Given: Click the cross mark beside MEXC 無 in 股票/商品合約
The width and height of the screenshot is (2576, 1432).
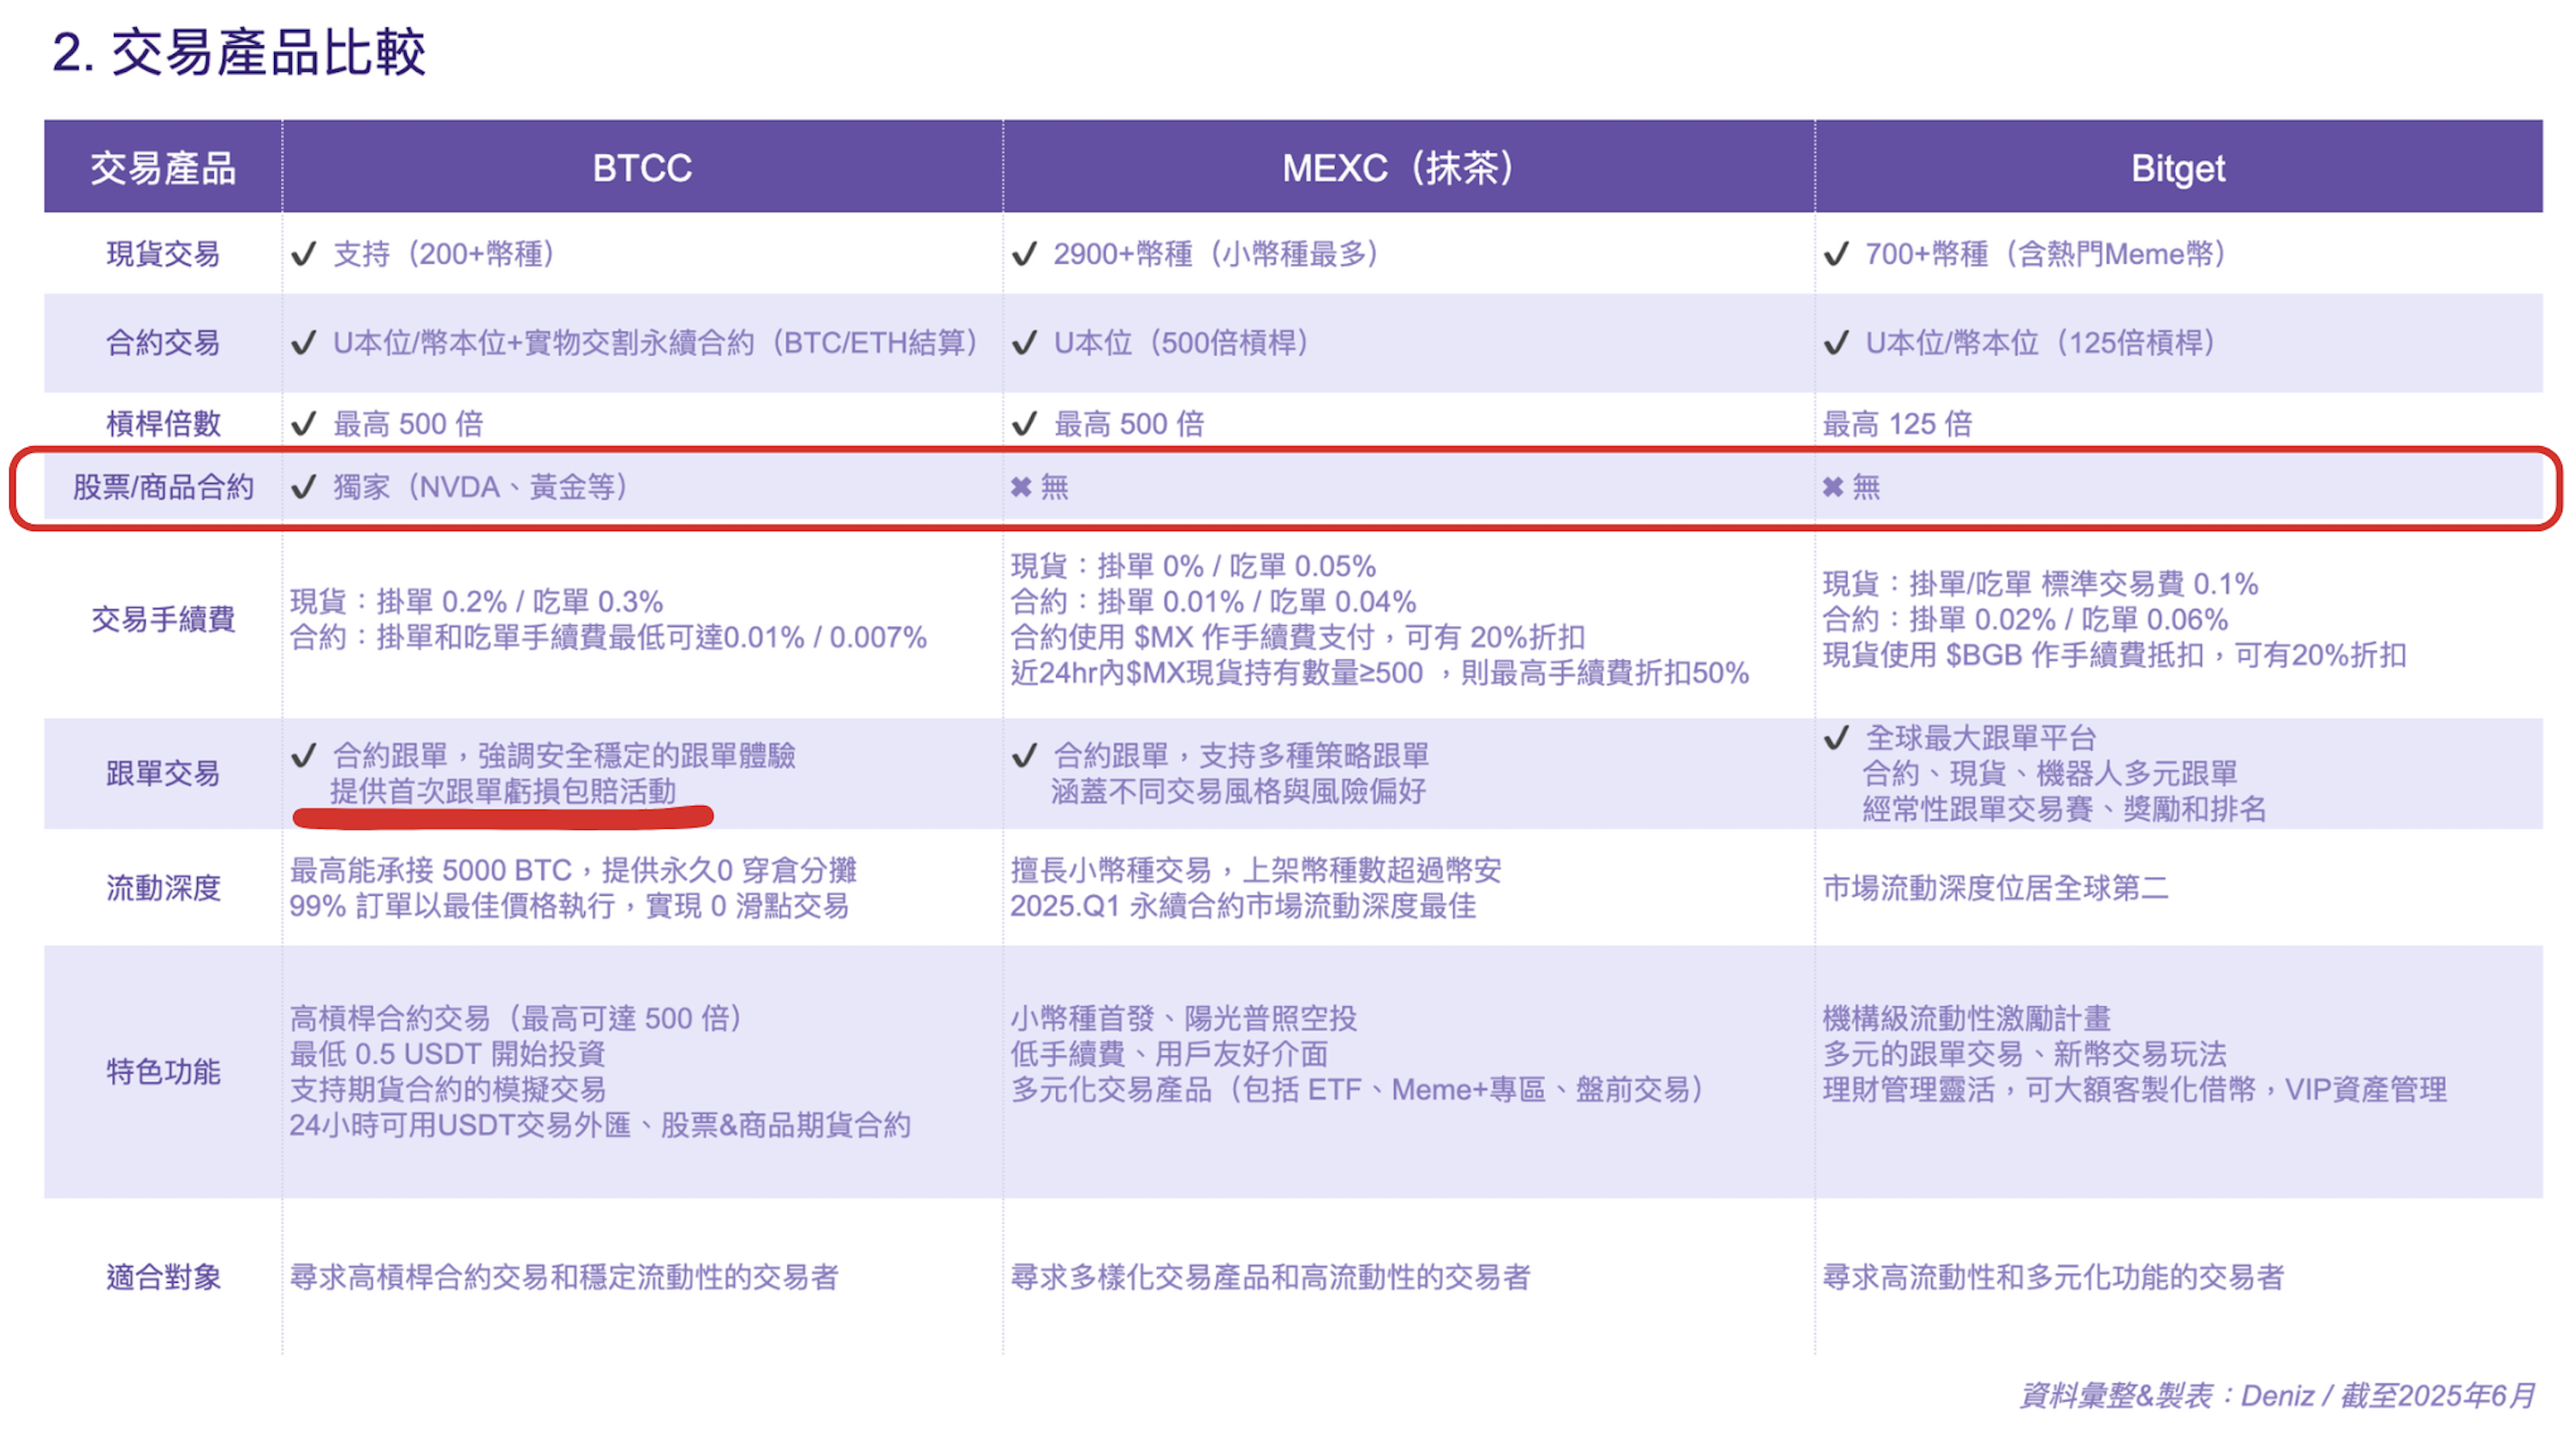Looking at the screenshot, I should pos(1022,487).
